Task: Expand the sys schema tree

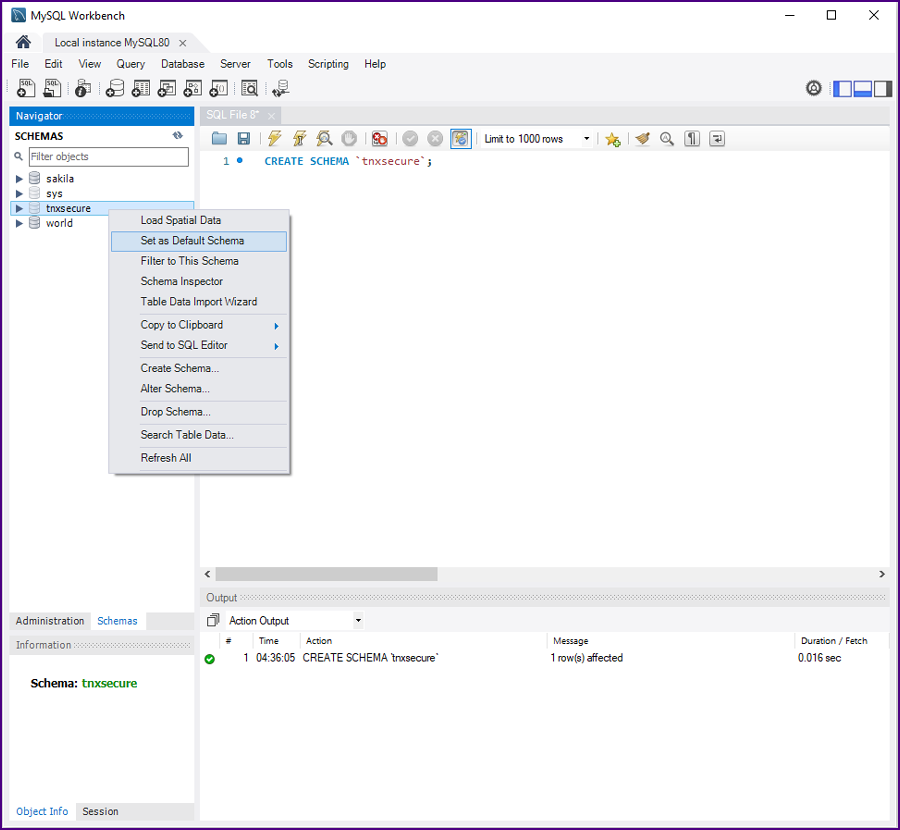Action: [19, 193]
